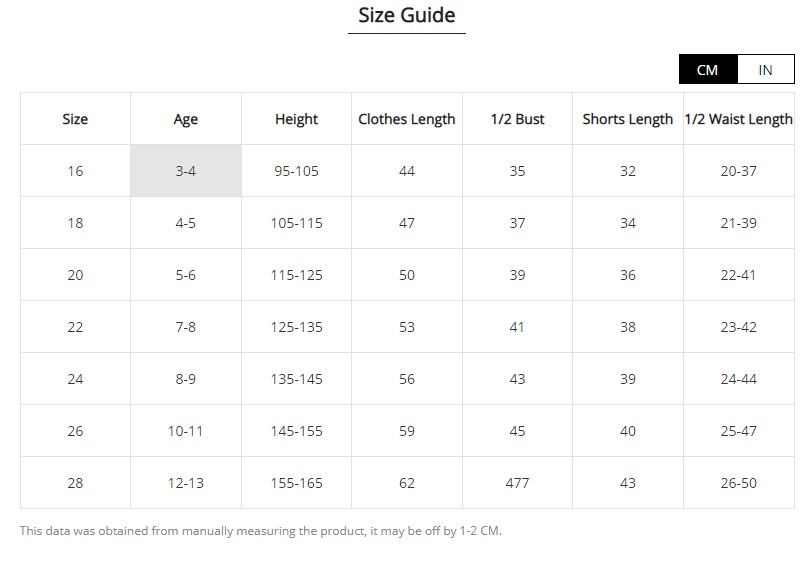808x566 pixels.
Task: Select the Size column header
Action: coord(75,119)
